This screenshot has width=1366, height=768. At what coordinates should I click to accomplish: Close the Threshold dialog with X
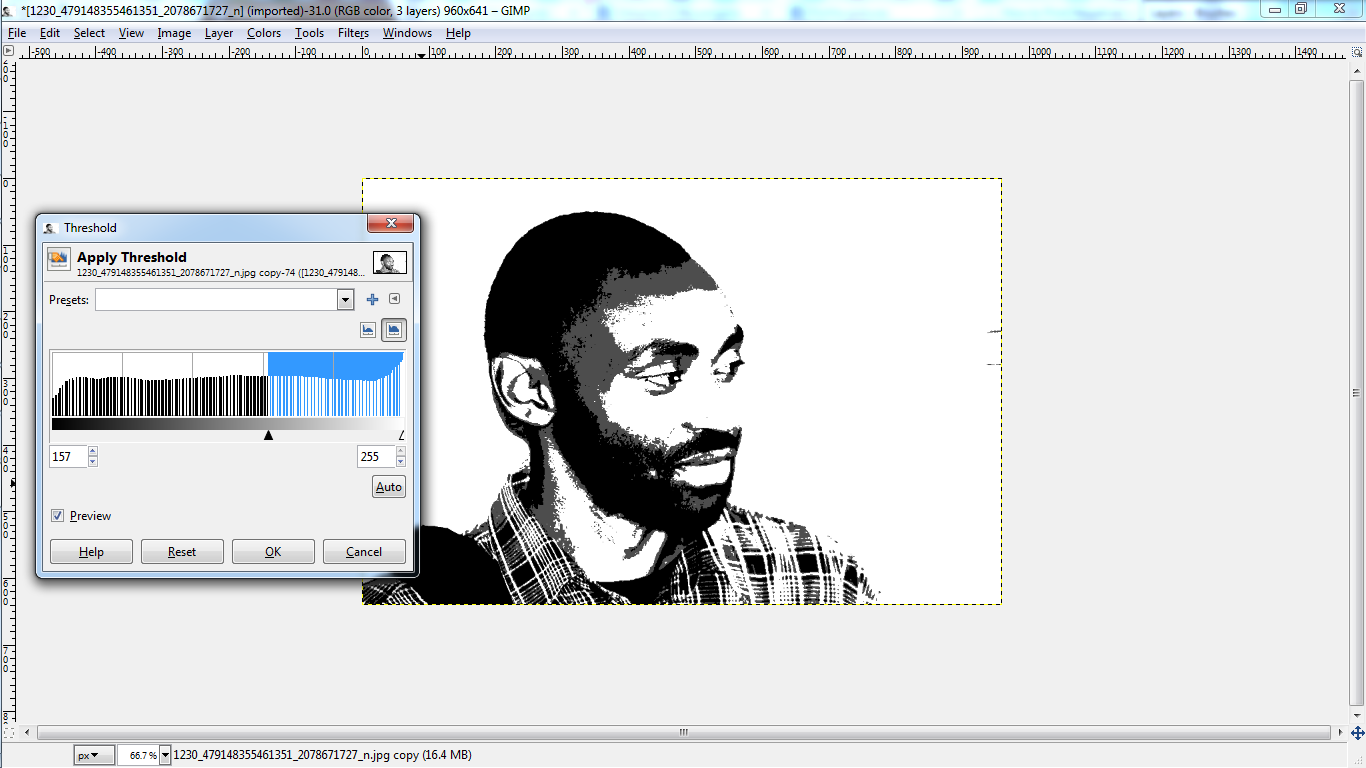391,223
